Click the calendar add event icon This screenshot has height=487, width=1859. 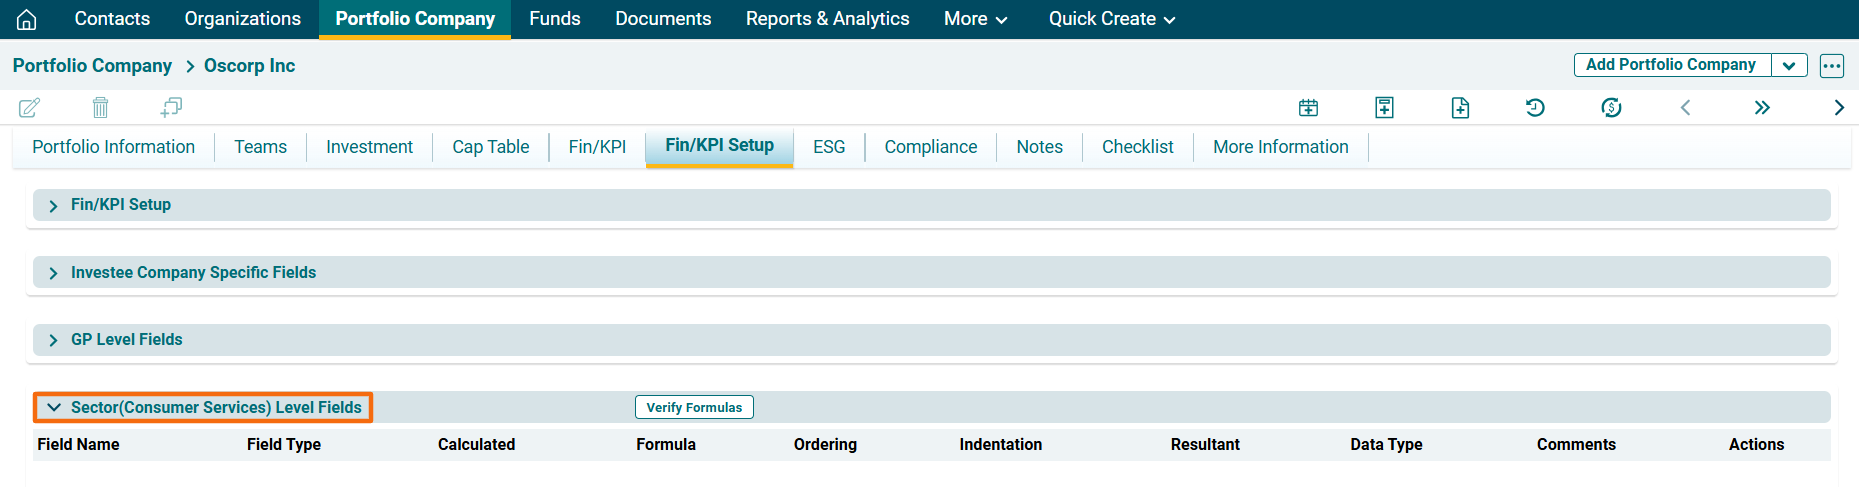pos(1308,107)
